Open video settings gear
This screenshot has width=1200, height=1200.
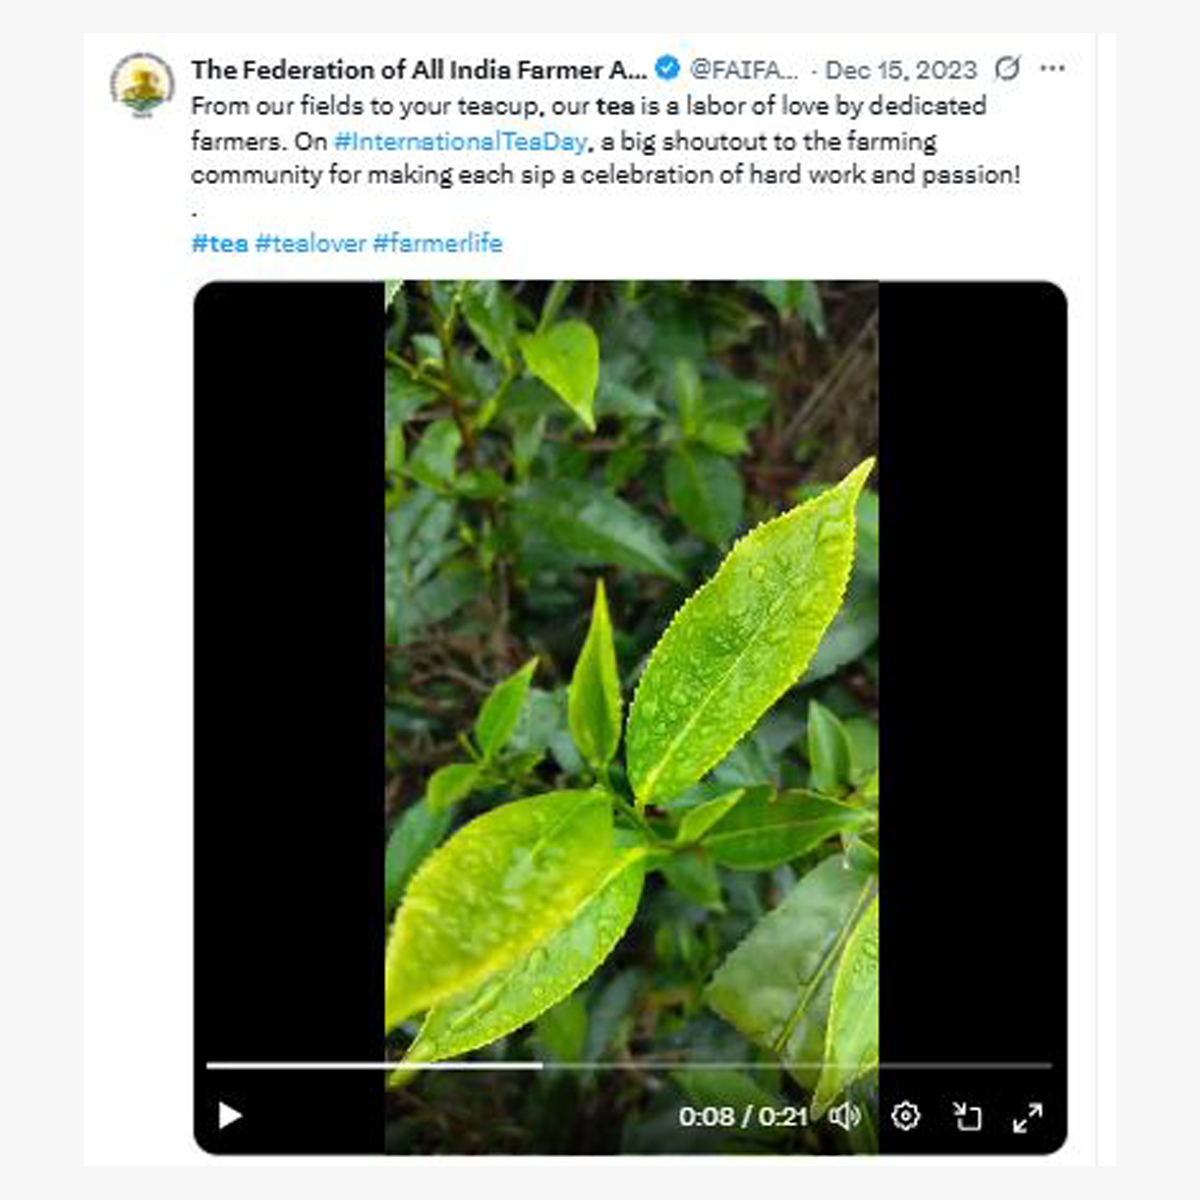coord(905,1115)
